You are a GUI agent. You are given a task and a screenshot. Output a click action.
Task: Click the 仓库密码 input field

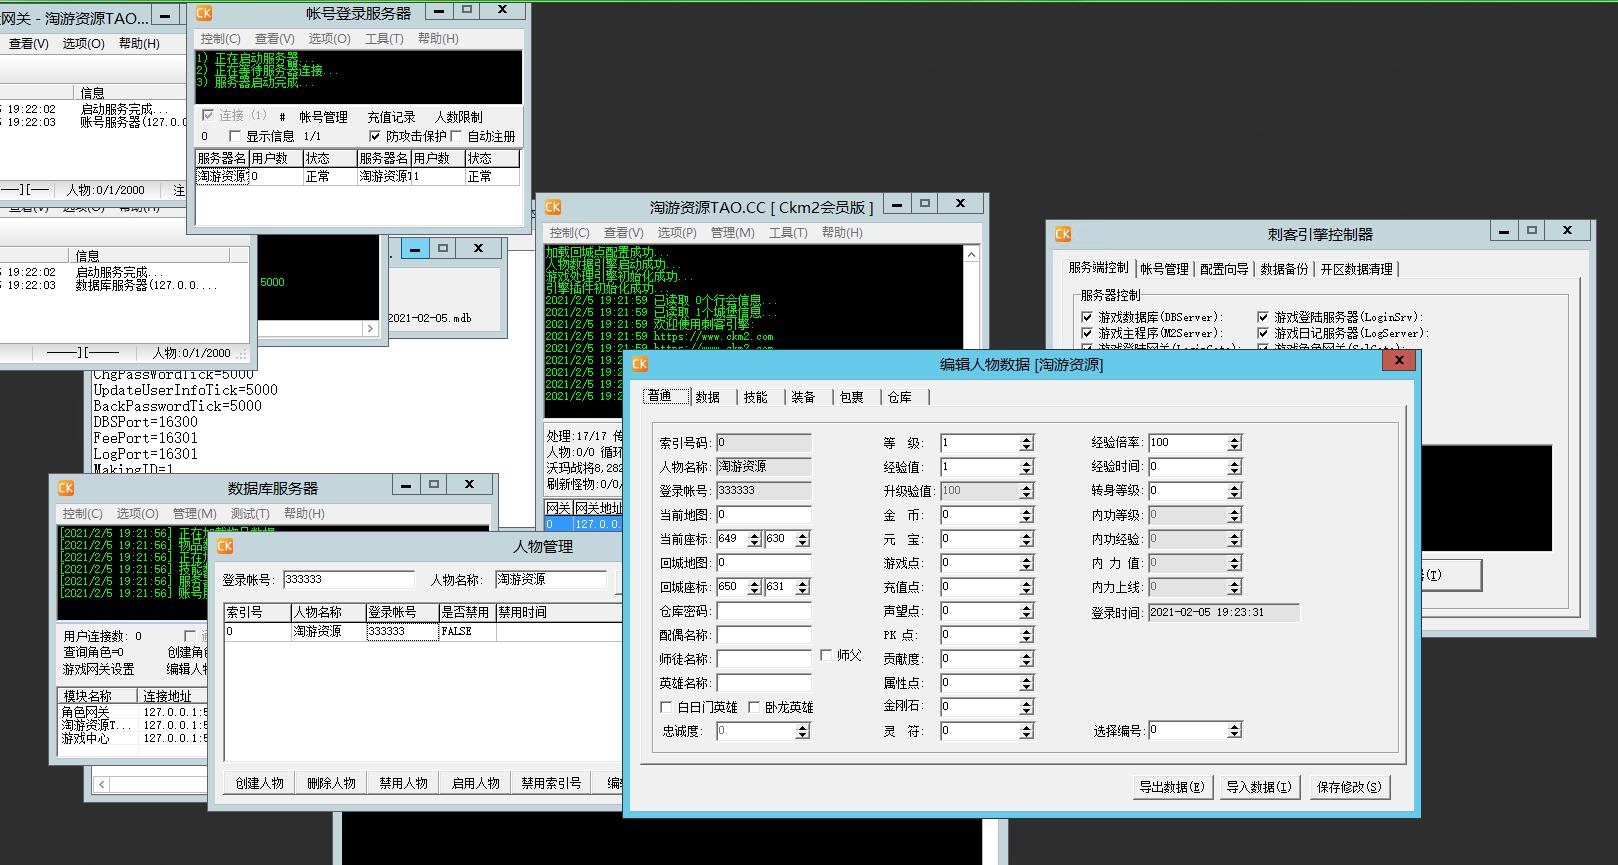point(764,611)
